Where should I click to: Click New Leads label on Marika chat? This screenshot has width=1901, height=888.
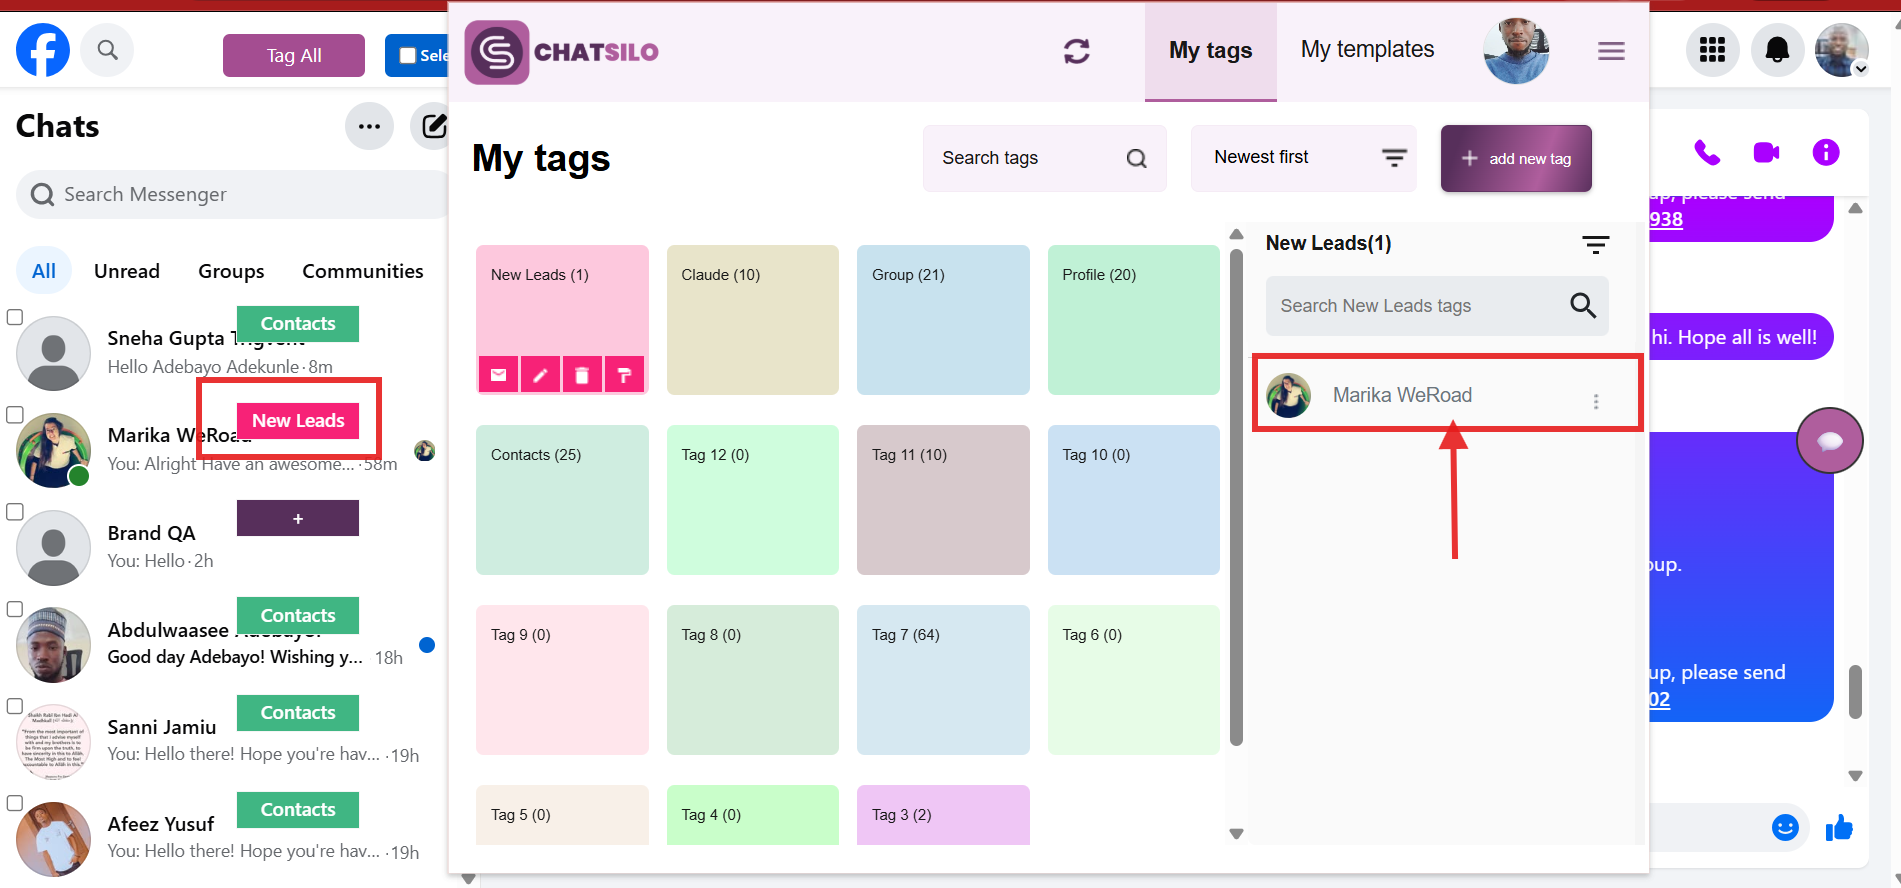[x=298, y=421]
